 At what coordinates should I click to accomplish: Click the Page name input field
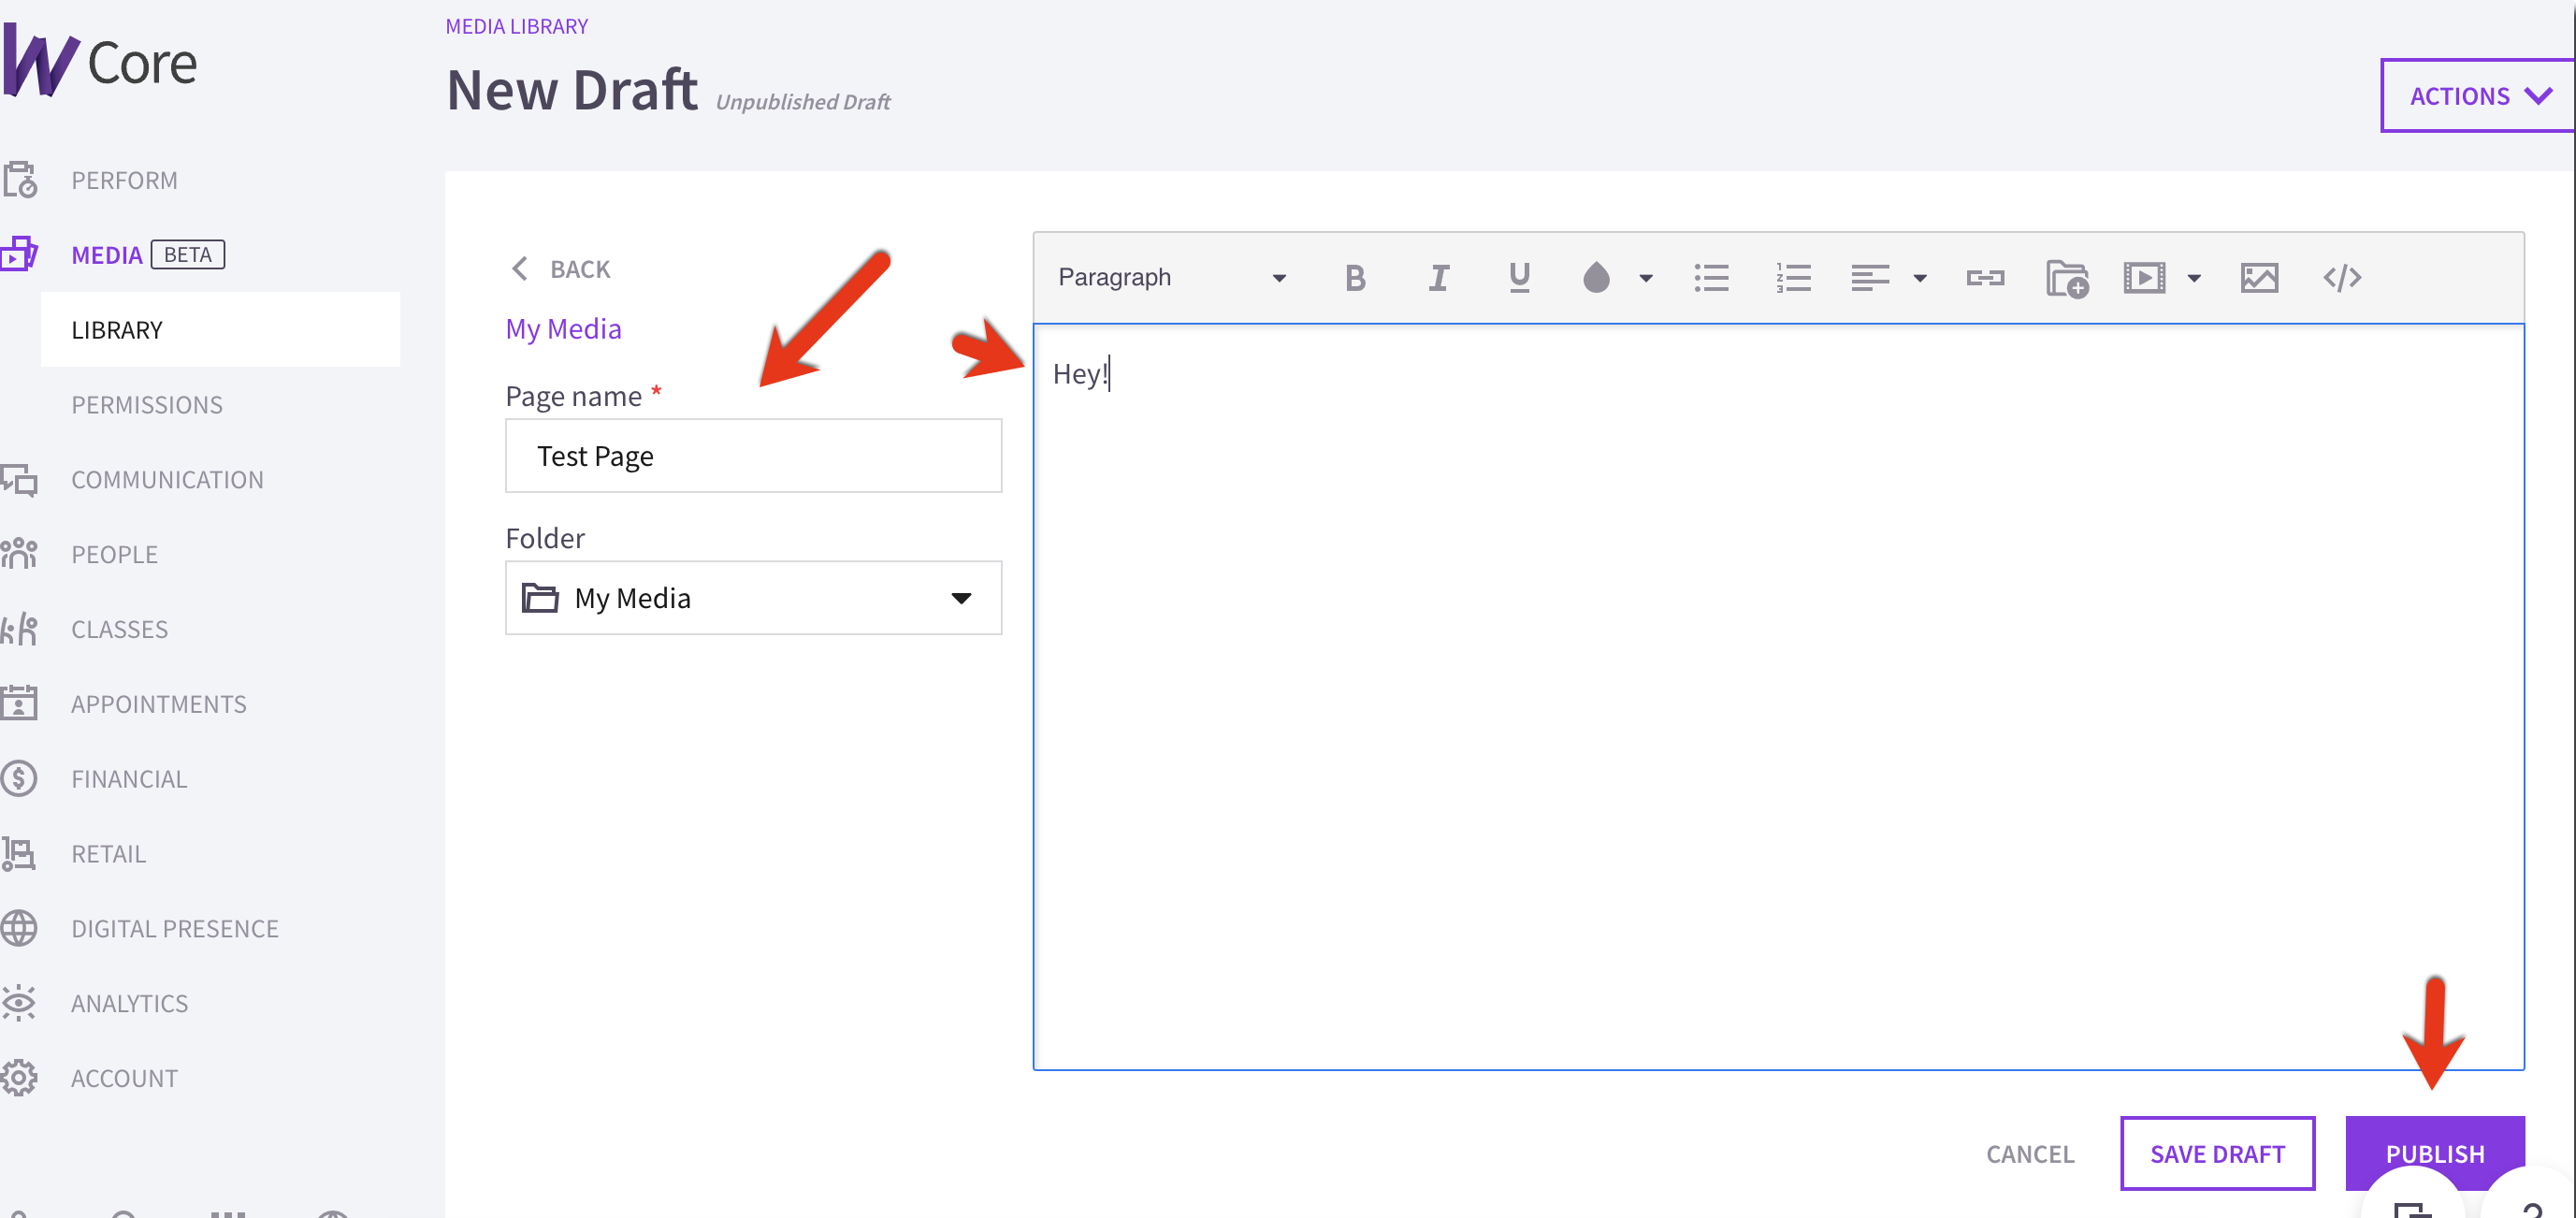753,455
